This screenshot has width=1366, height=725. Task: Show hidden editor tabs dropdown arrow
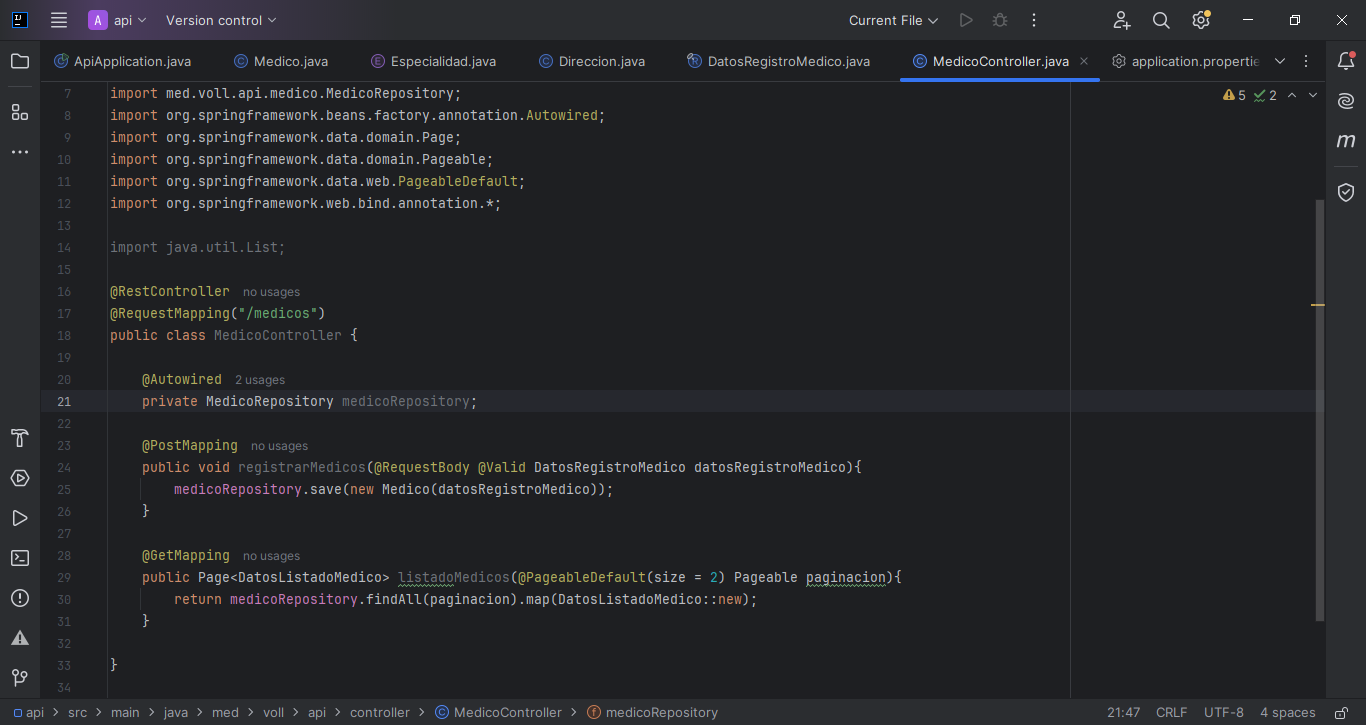1280,61
